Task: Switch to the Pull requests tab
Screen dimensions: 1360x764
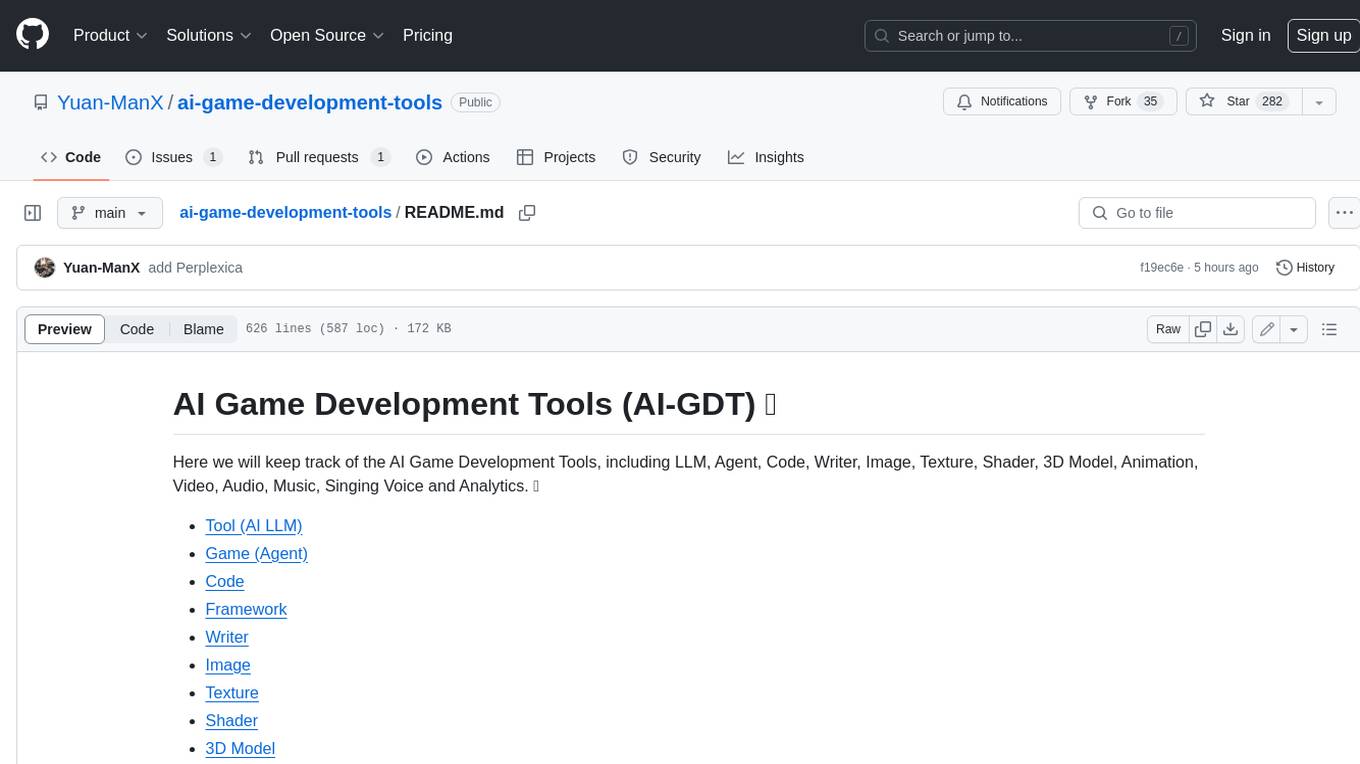Action: coord(318,157)
